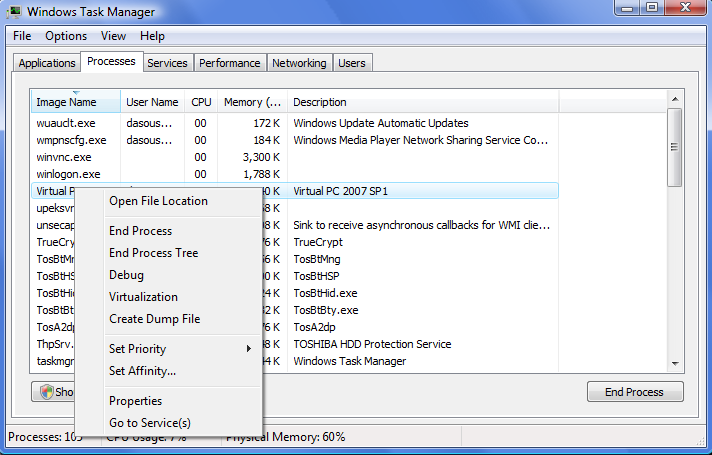Select Virtualization menu entry

click(168, 297)
